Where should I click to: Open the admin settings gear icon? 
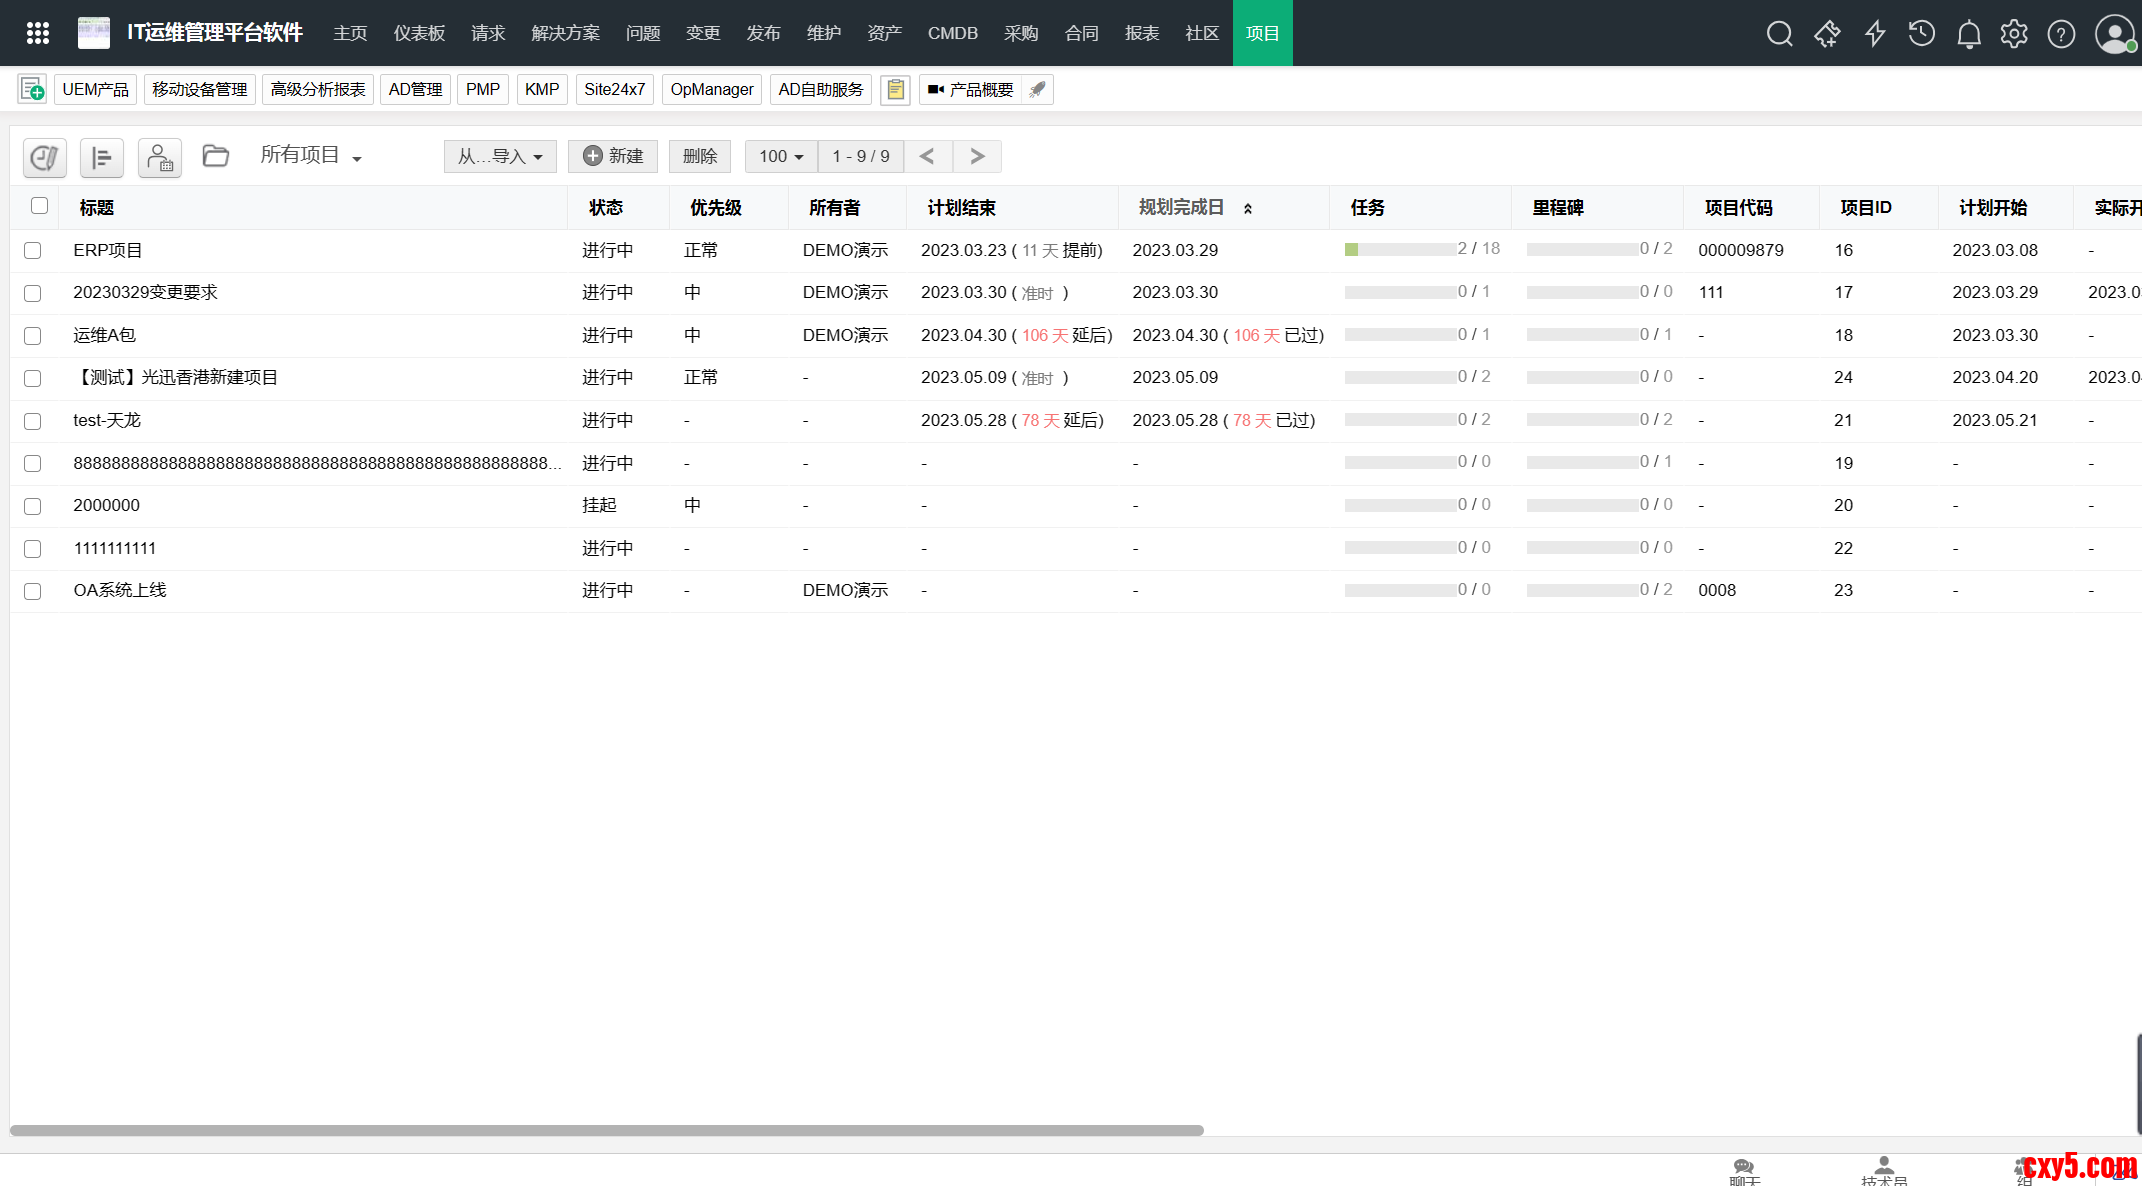click(2014, 34)
